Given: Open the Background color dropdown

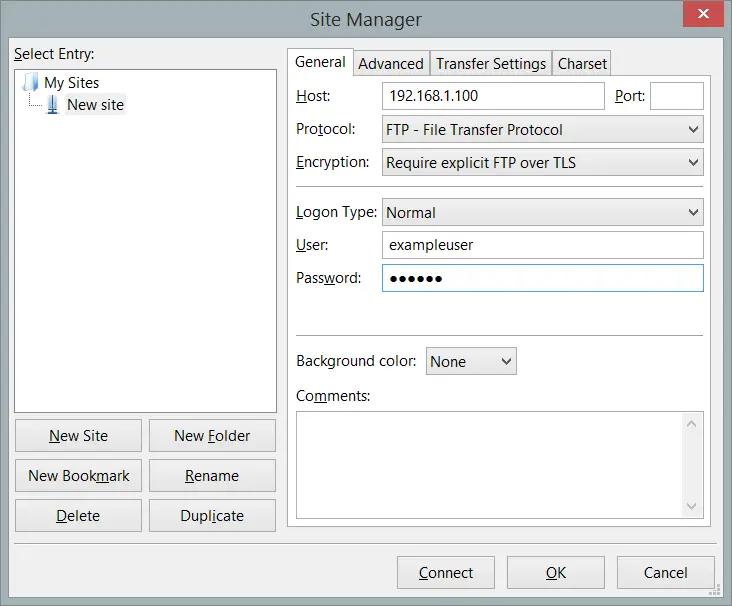Looking at the screenshot, I should [x=471, y=361].
